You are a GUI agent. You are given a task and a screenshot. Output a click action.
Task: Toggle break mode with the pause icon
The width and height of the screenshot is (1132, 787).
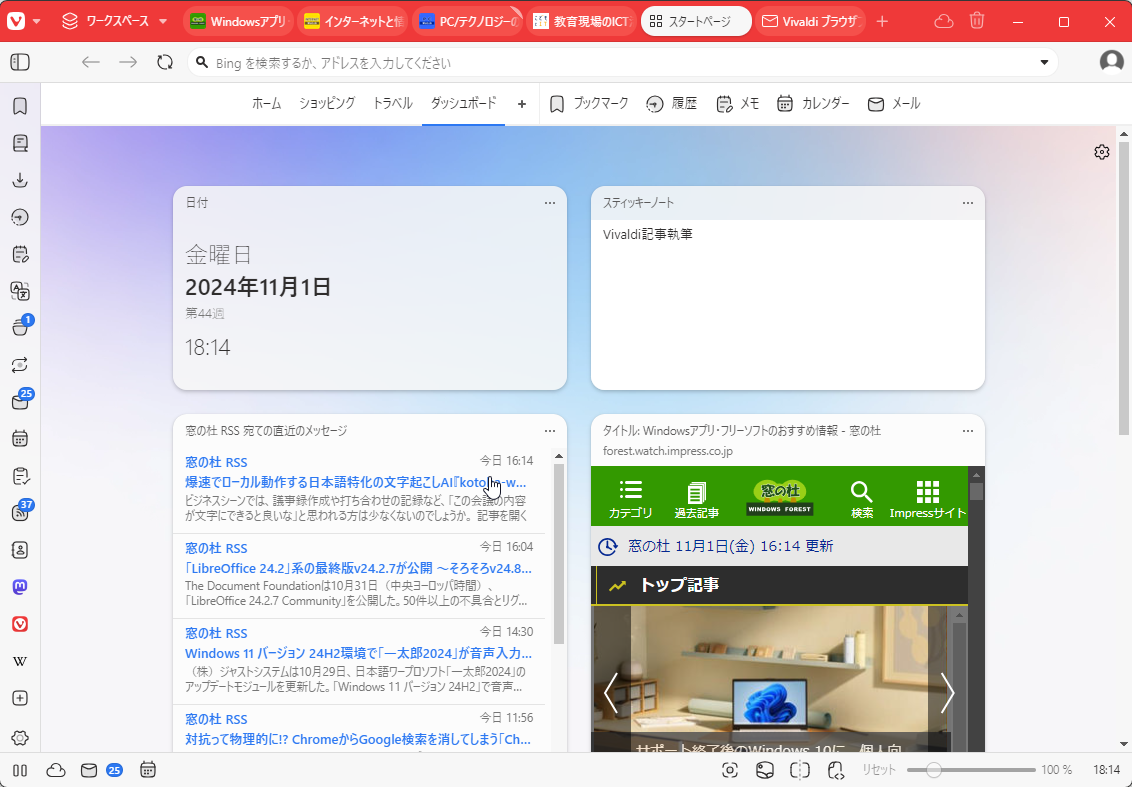click(x=19, y=770)
